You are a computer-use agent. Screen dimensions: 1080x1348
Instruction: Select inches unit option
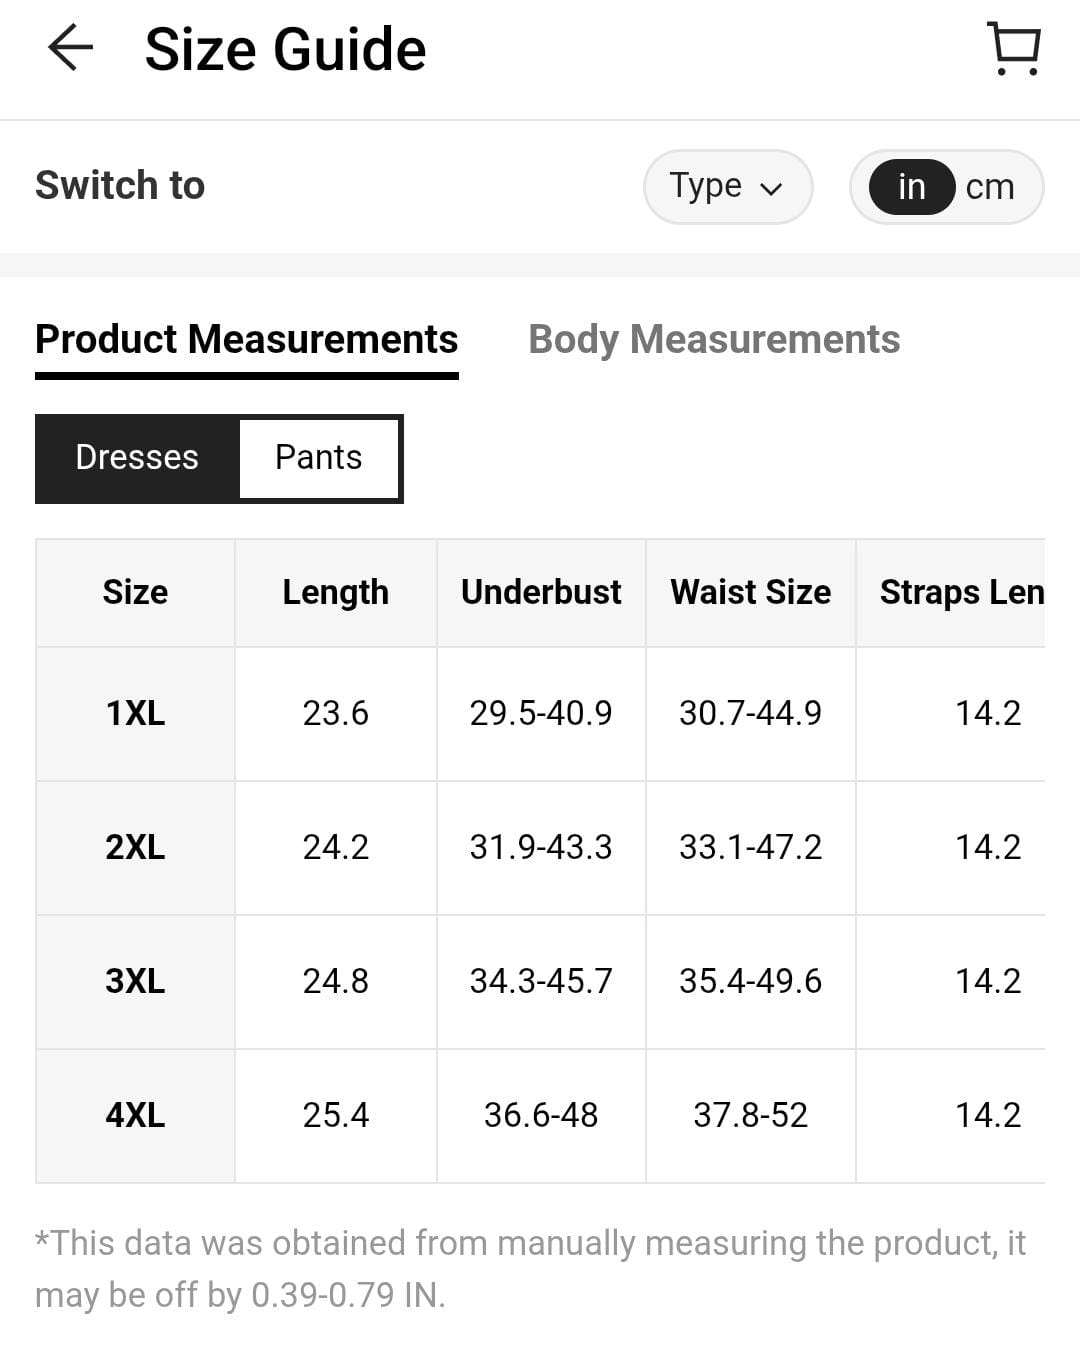coord(911,187)
